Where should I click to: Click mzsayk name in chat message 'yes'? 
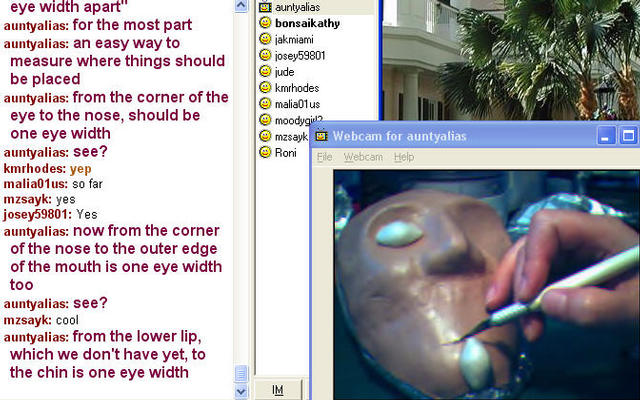point(27,199)
